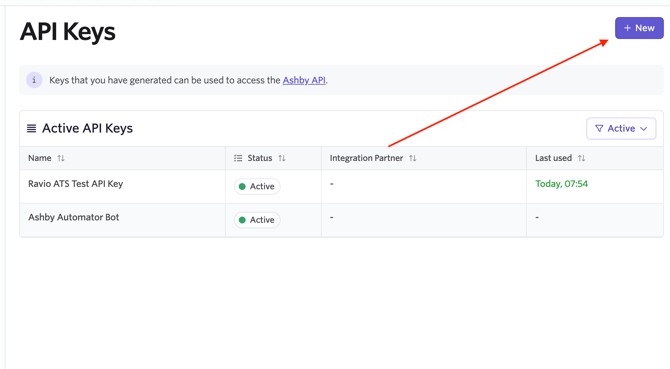Click the info icon in the banner
The width and height of the screenshot is (670, 369).
click(x=34, y=80)
